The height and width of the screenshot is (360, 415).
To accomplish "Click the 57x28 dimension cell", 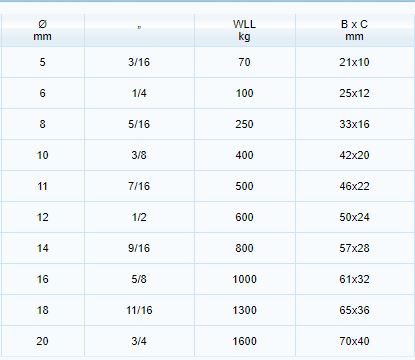I will pos(354,248).
